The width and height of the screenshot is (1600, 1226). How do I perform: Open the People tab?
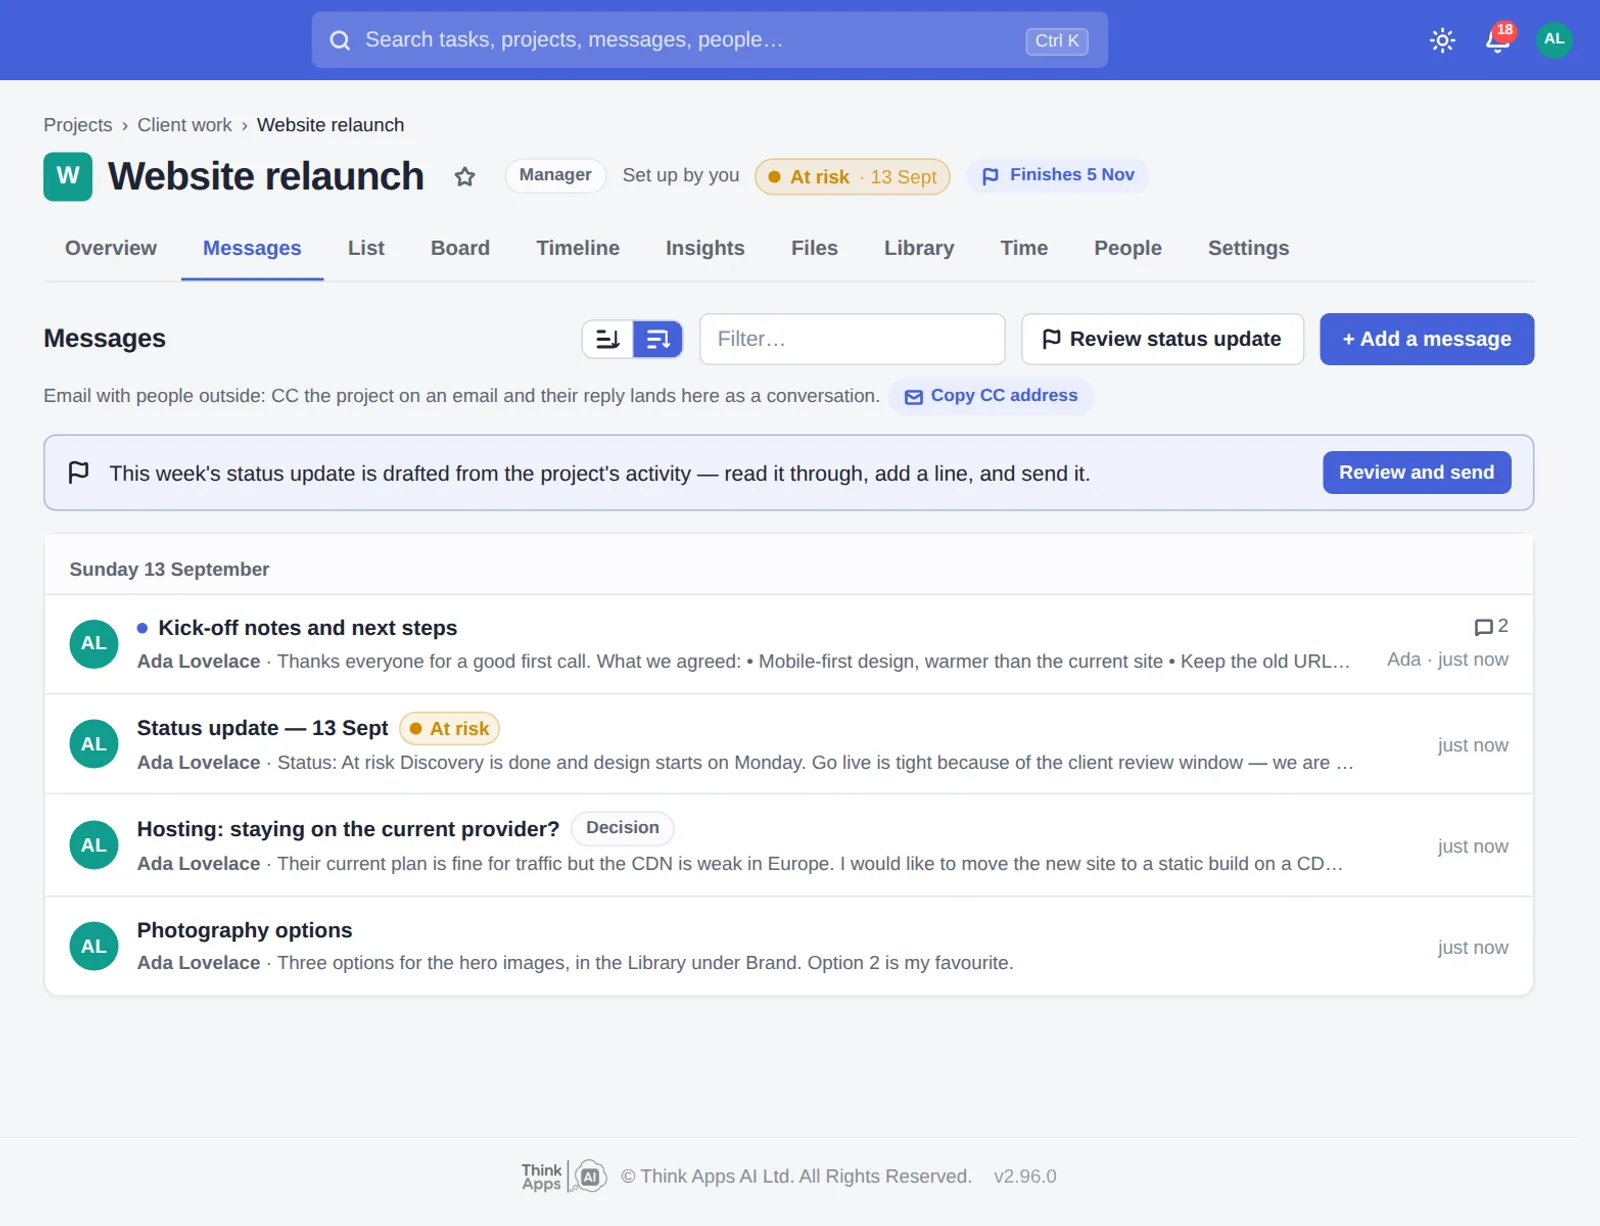tap(1127, 248)
